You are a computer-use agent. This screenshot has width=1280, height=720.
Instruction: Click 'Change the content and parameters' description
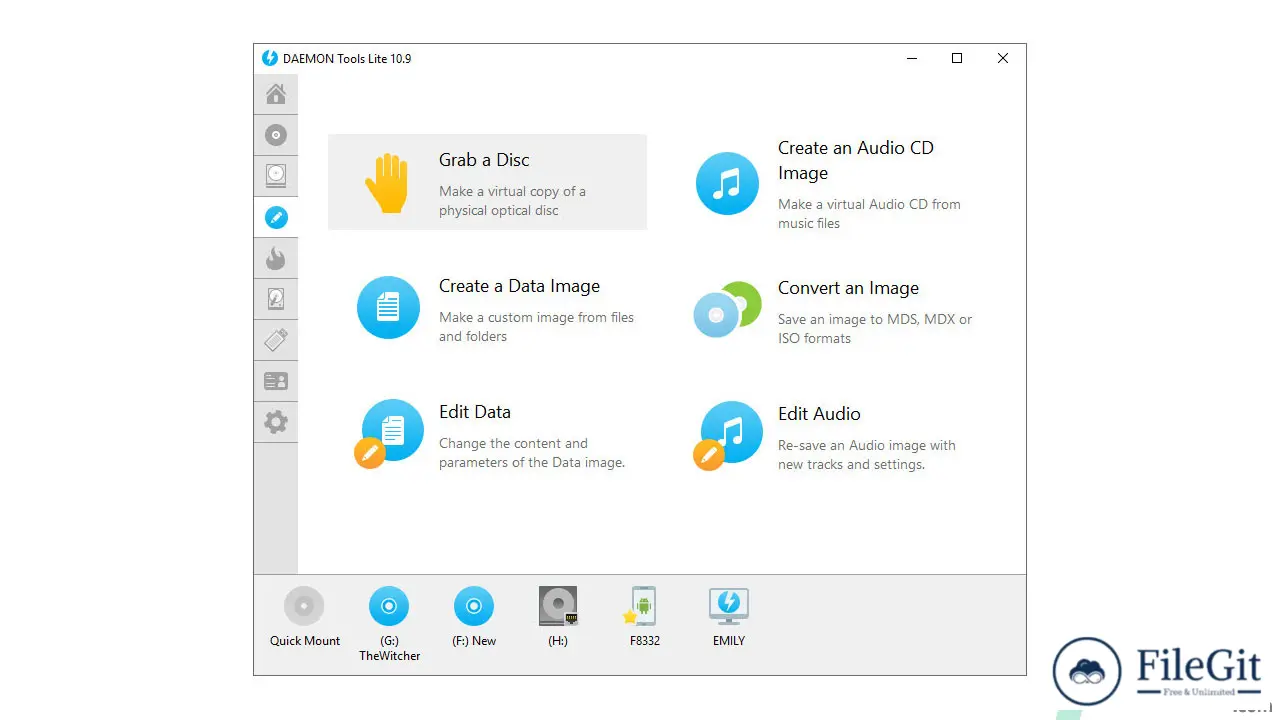pos(532,453)
